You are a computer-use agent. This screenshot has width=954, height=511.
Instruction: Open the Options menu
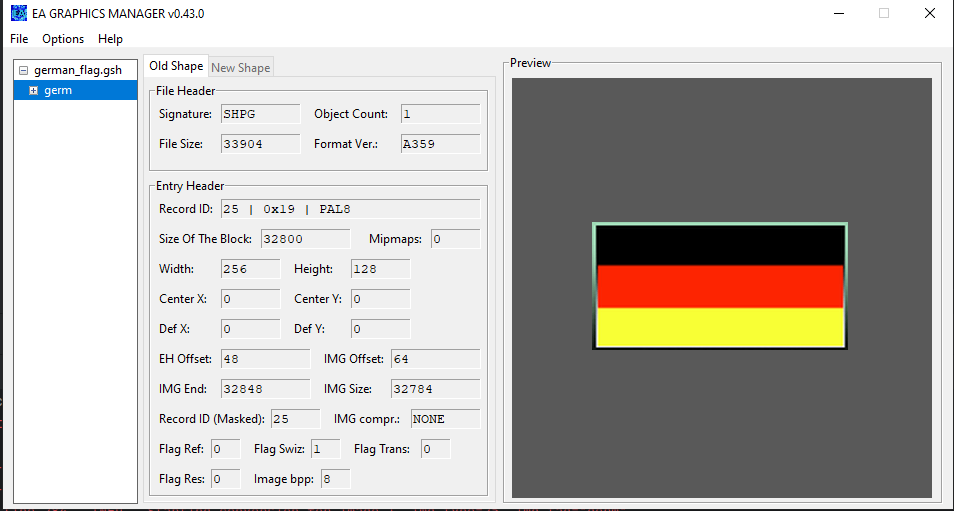63,39
